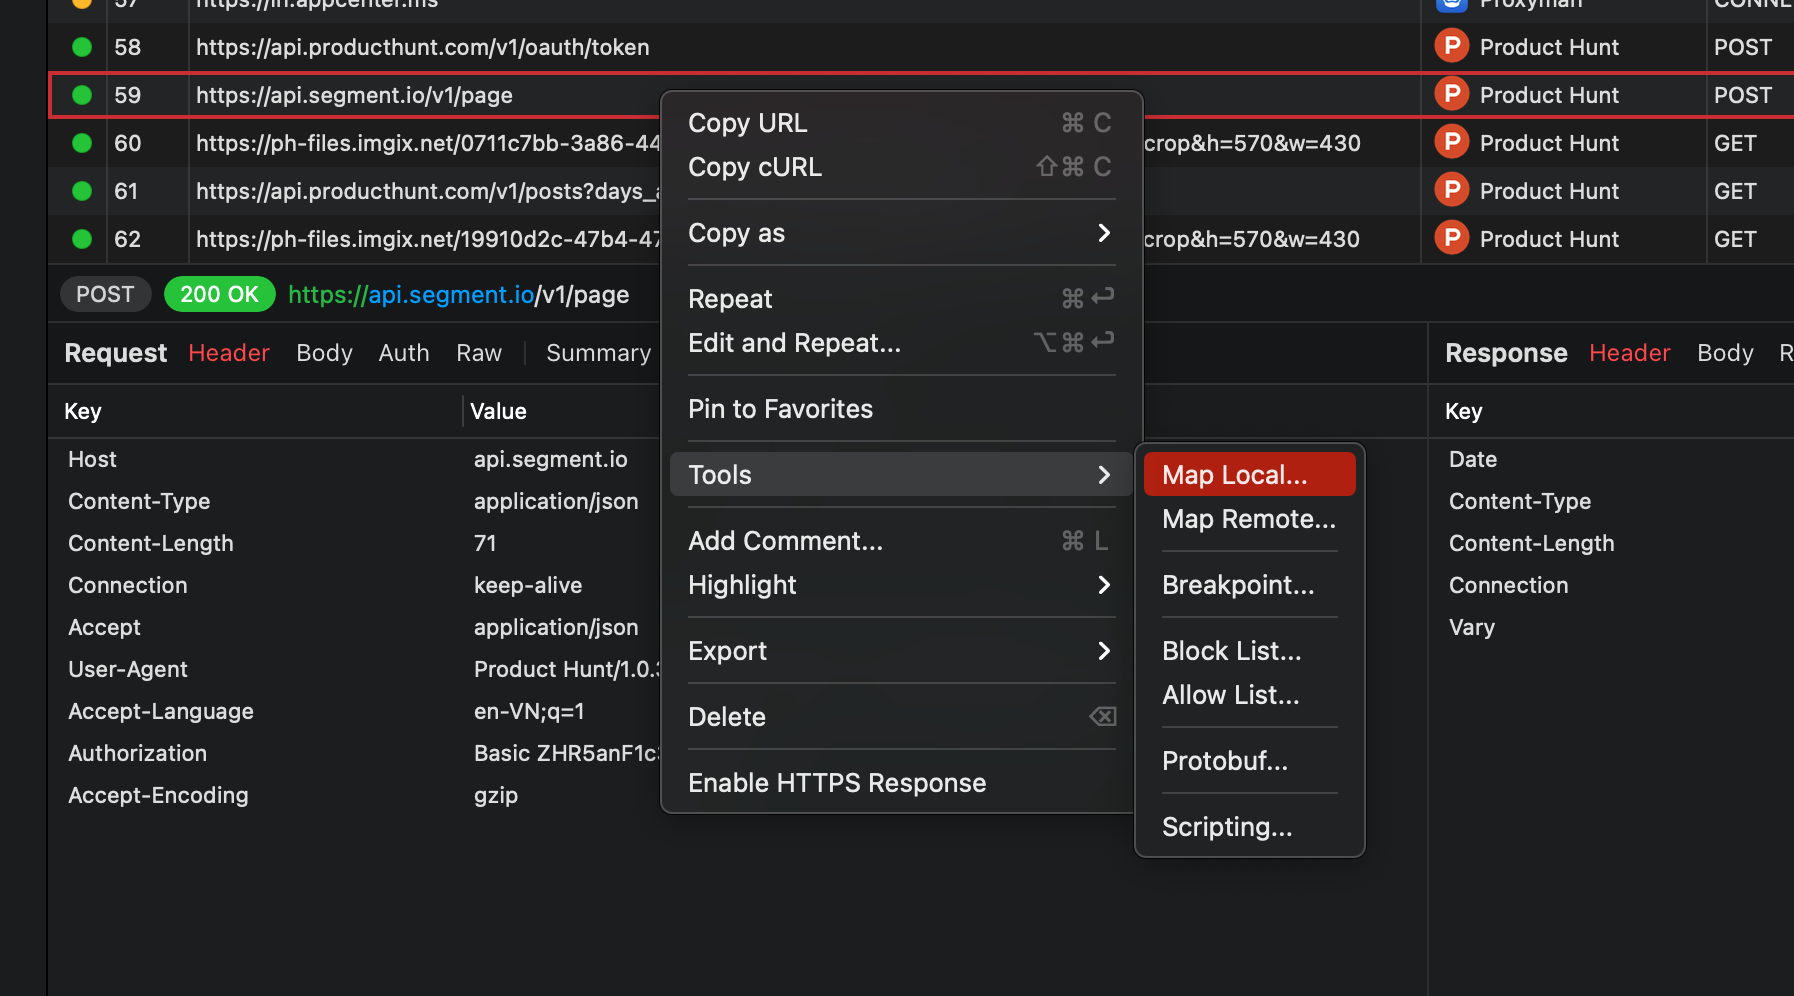Select request 60 imgix URL

(x=428, y=143)
